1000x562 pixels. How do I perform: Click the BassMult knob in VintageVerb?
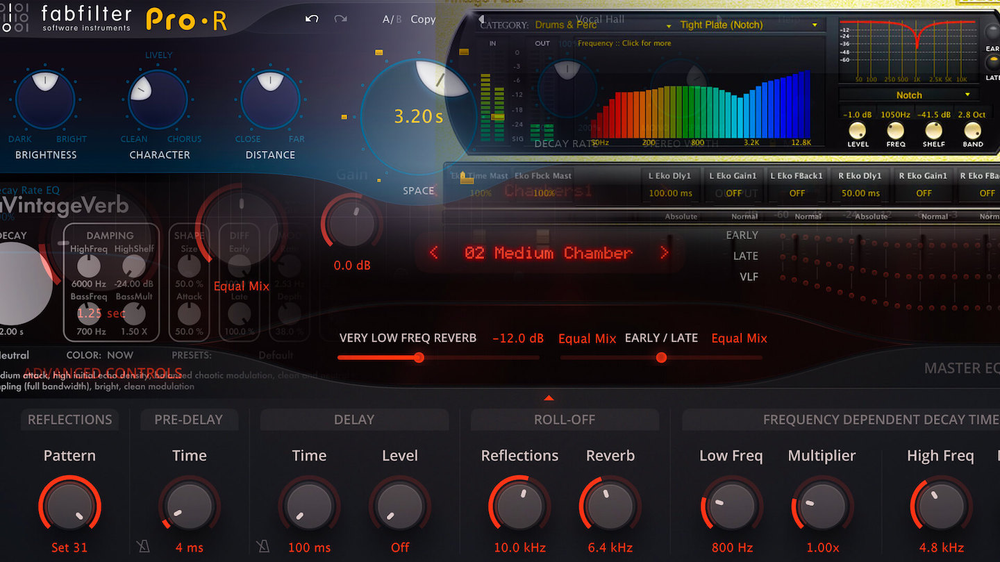coord(133,313)
